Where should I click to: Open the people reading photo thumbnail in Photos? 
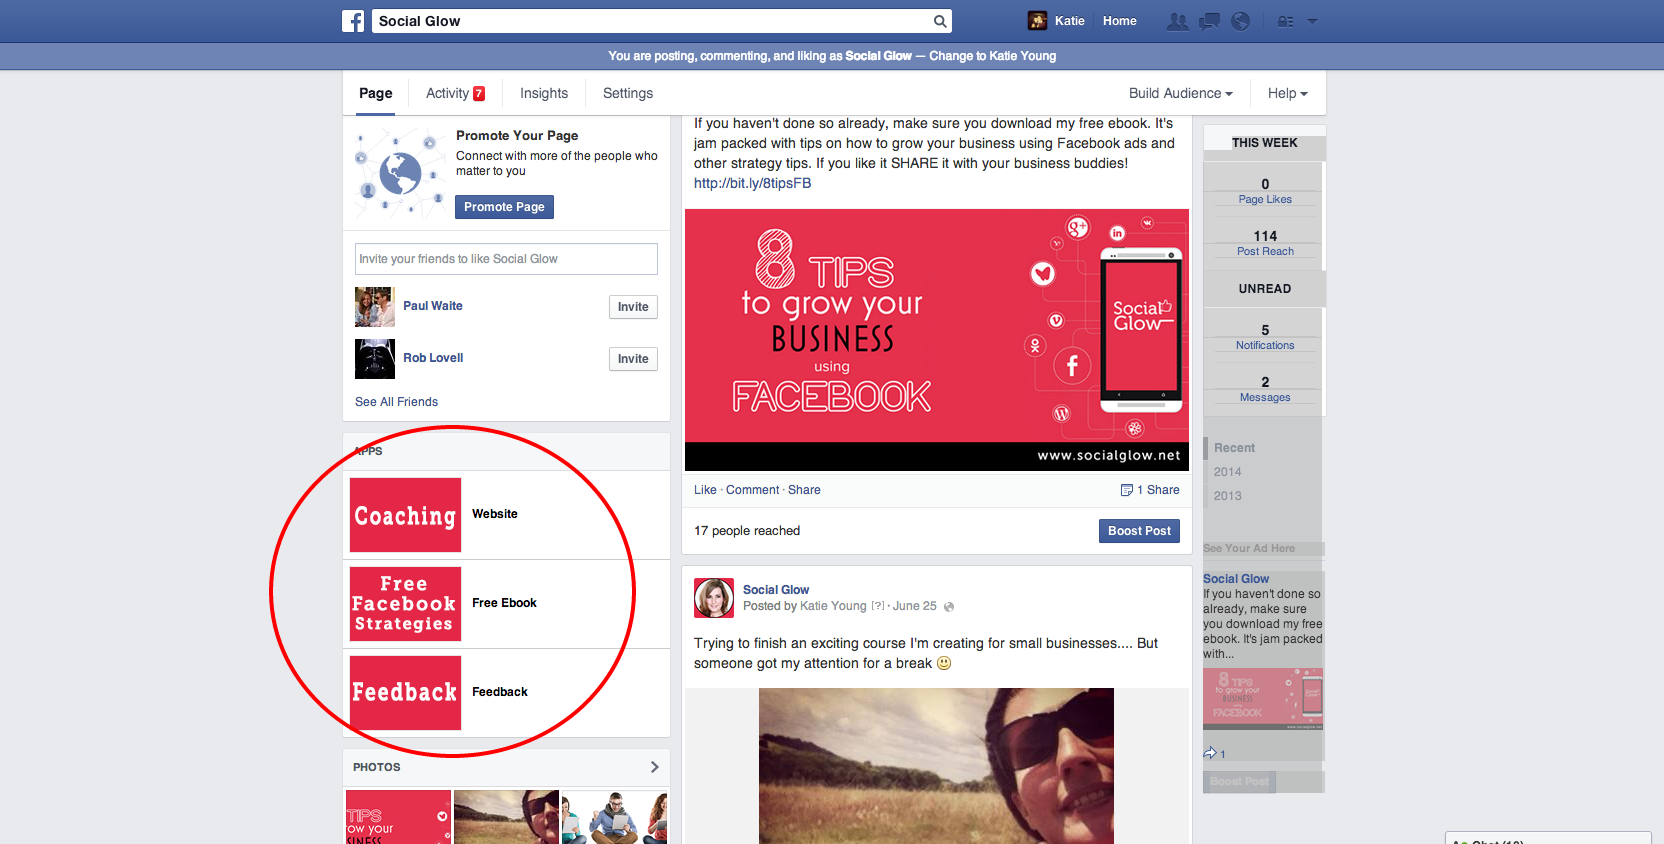(614, 817)
